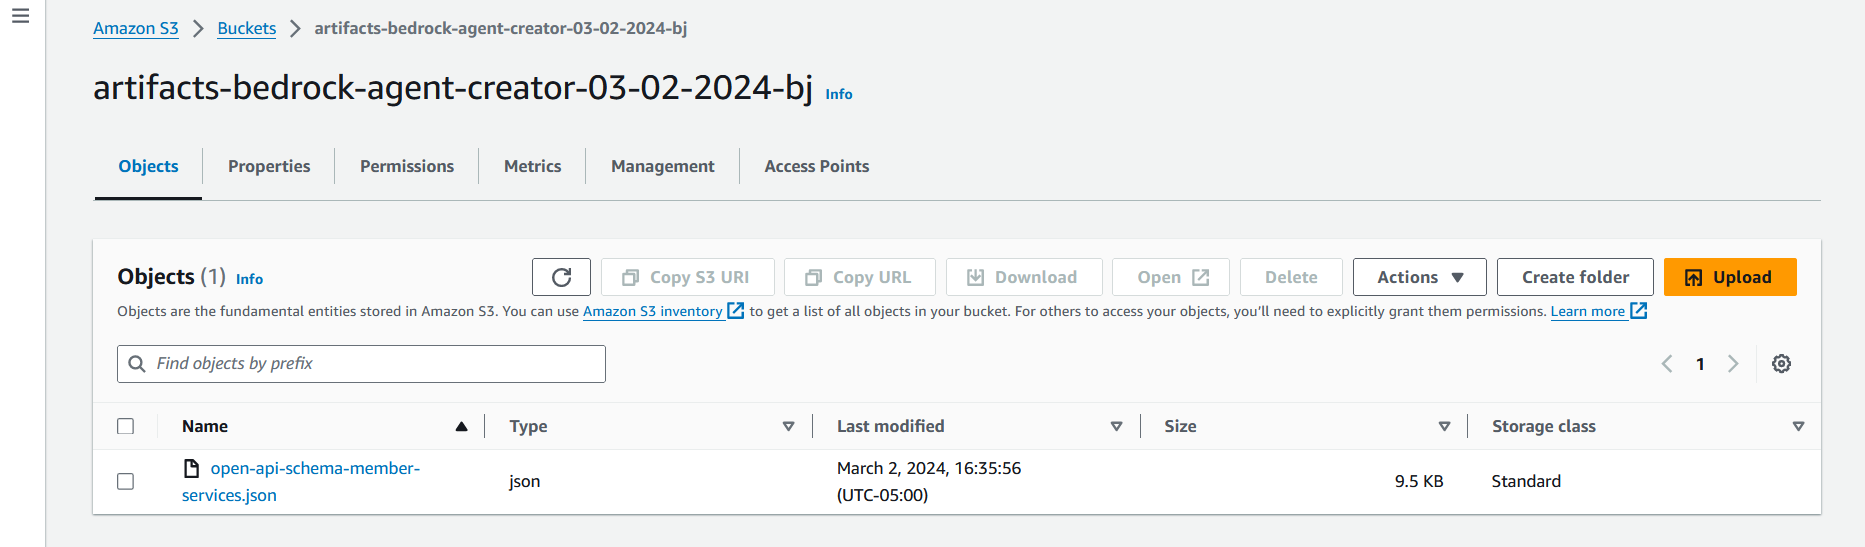Sort by Storage class column arrow
The image size is (1865, 547).
tap(1798, 426)
